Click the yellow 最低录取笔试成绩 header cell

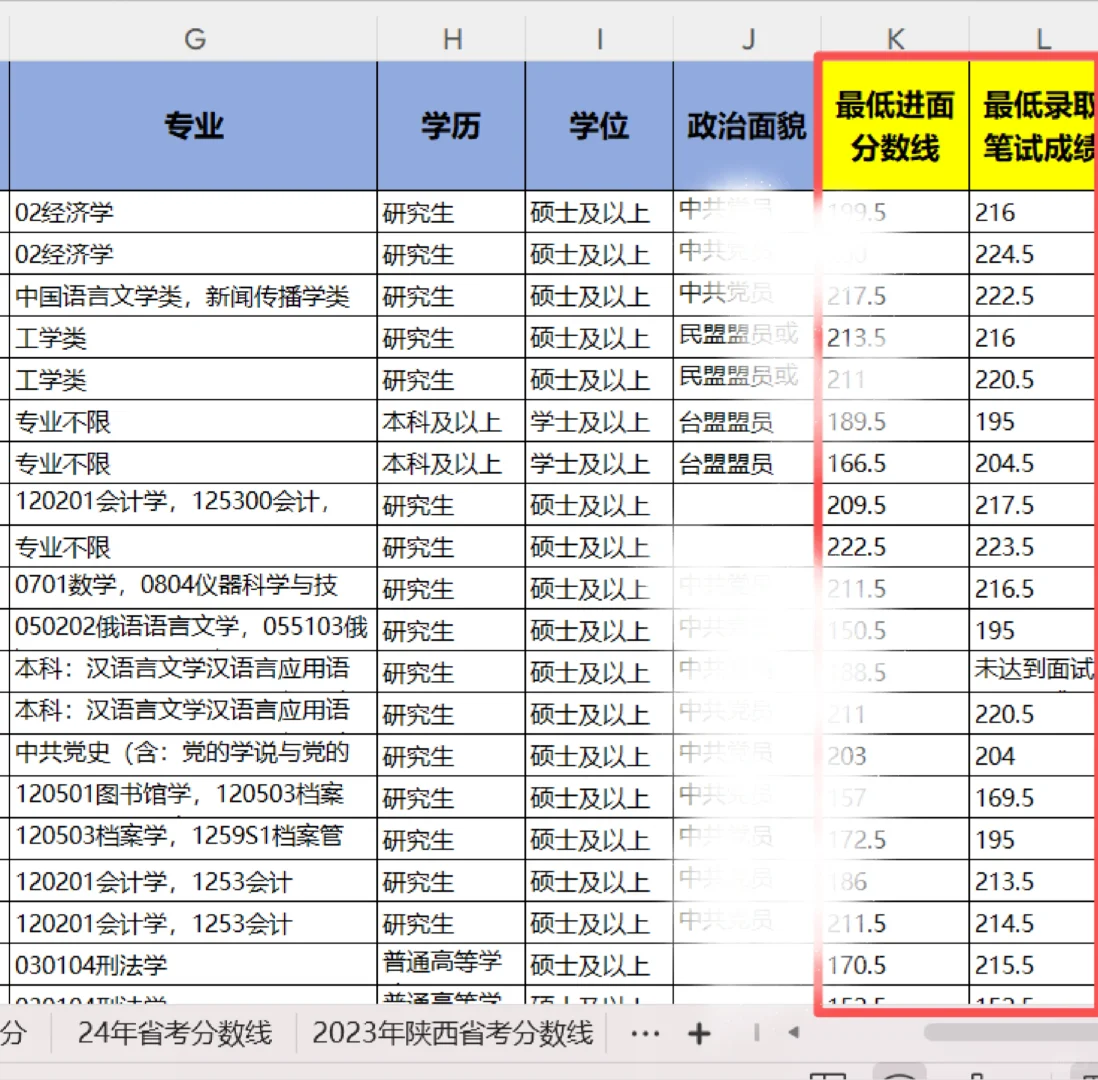point(1034,126)
